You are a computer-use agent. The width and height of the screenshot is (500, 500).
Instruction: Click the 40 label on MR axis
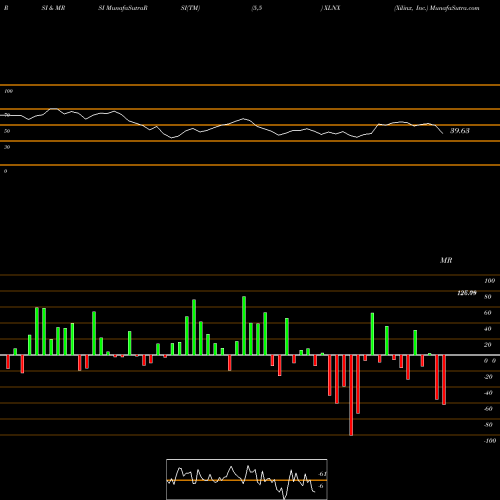(x=488, y=329)
